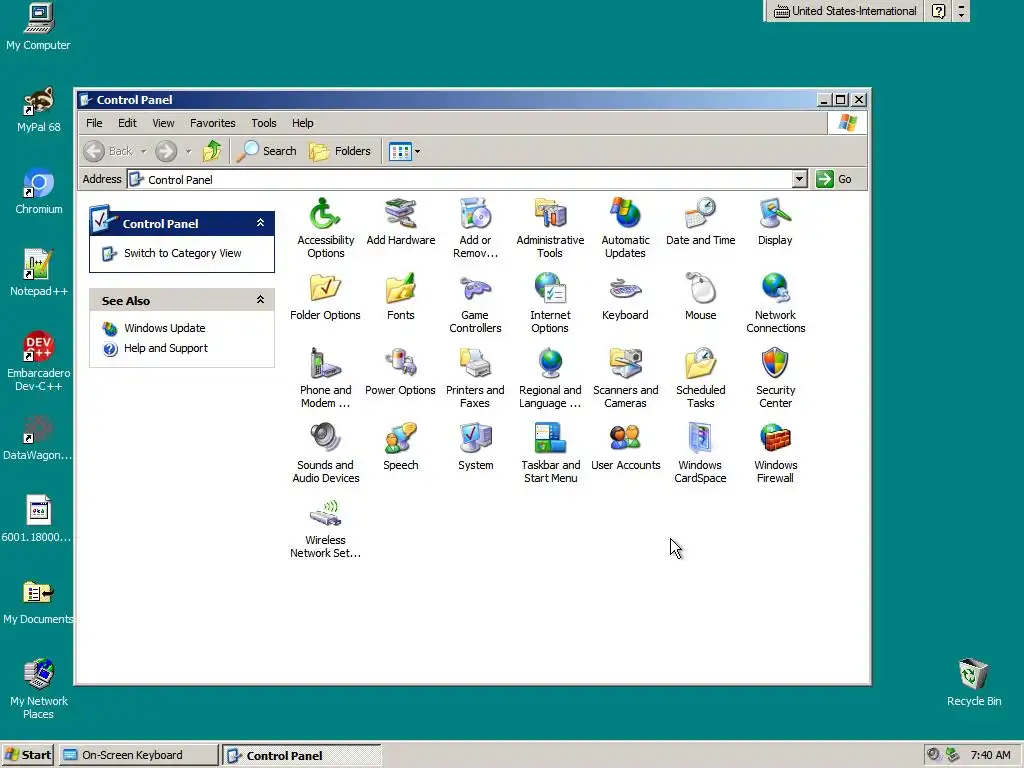Screen dimensions: 1024x768
Task: Select the Speech applet icon
Action: pyautogui.click(x=400, y=447)
